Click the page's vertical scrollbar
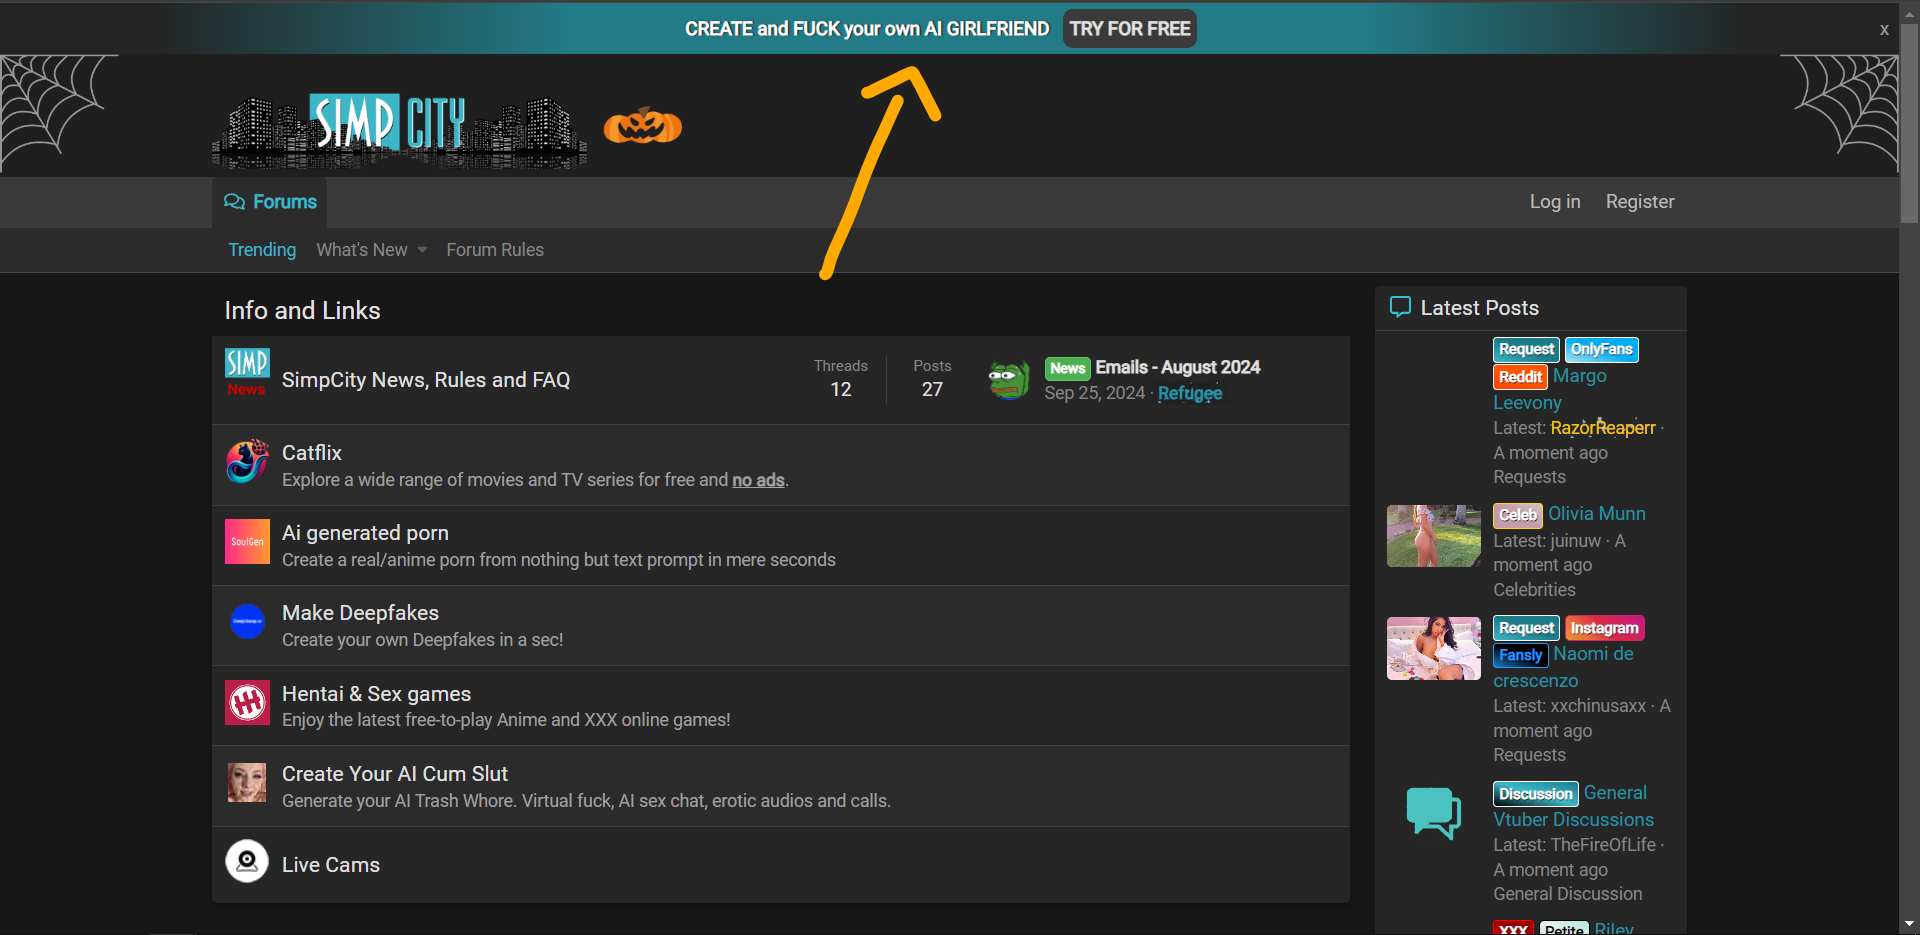The width and height of the screenshot is (1920, 935). [x=1909, y=120]
